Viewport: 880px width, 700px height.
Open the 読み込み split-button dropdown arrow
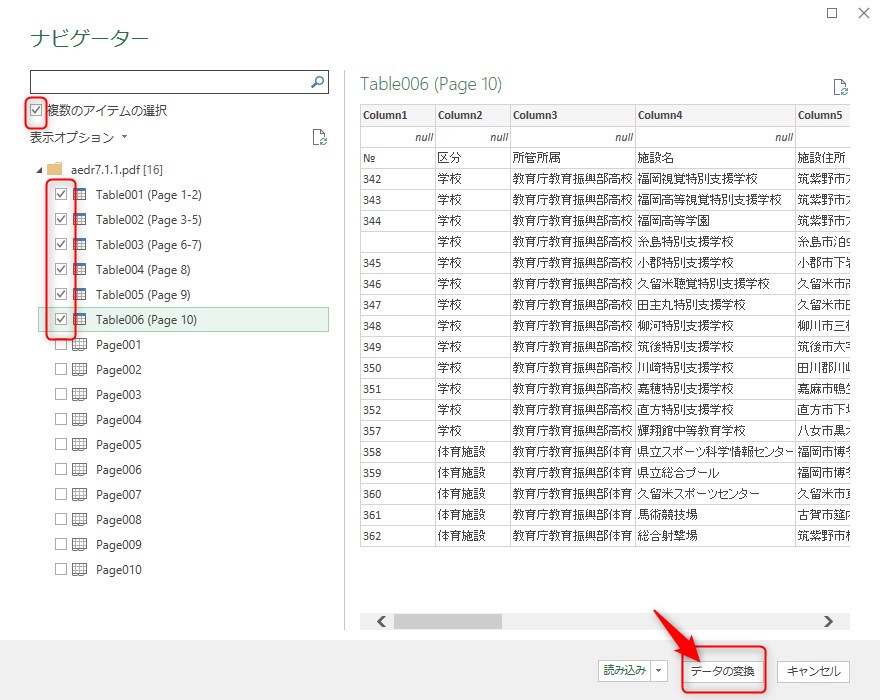pos(659,671)
